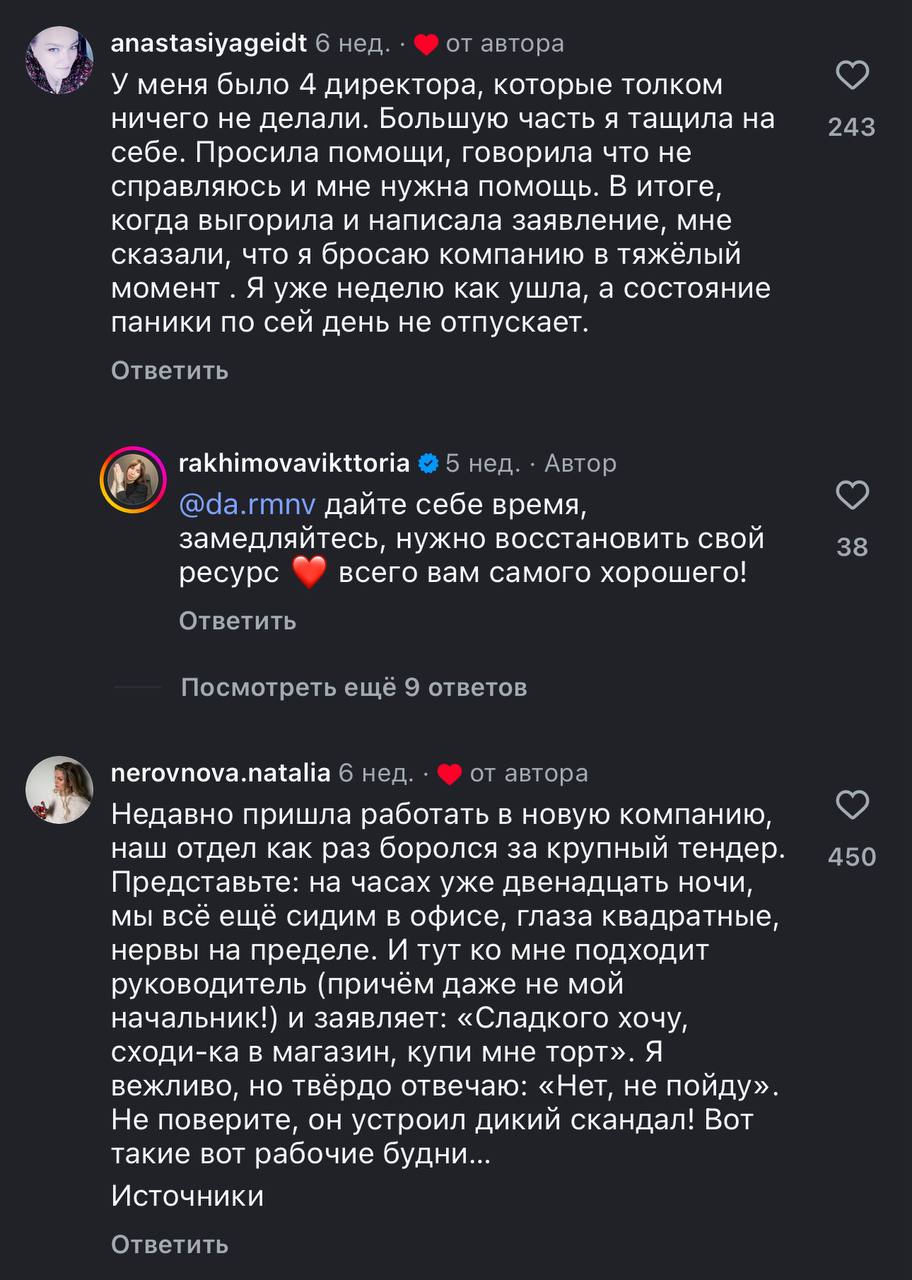Reply to rakhimovavikttoria's comment via "Ответить"
Viewport: 912px width, 1280px height.
tap(238, 621)
